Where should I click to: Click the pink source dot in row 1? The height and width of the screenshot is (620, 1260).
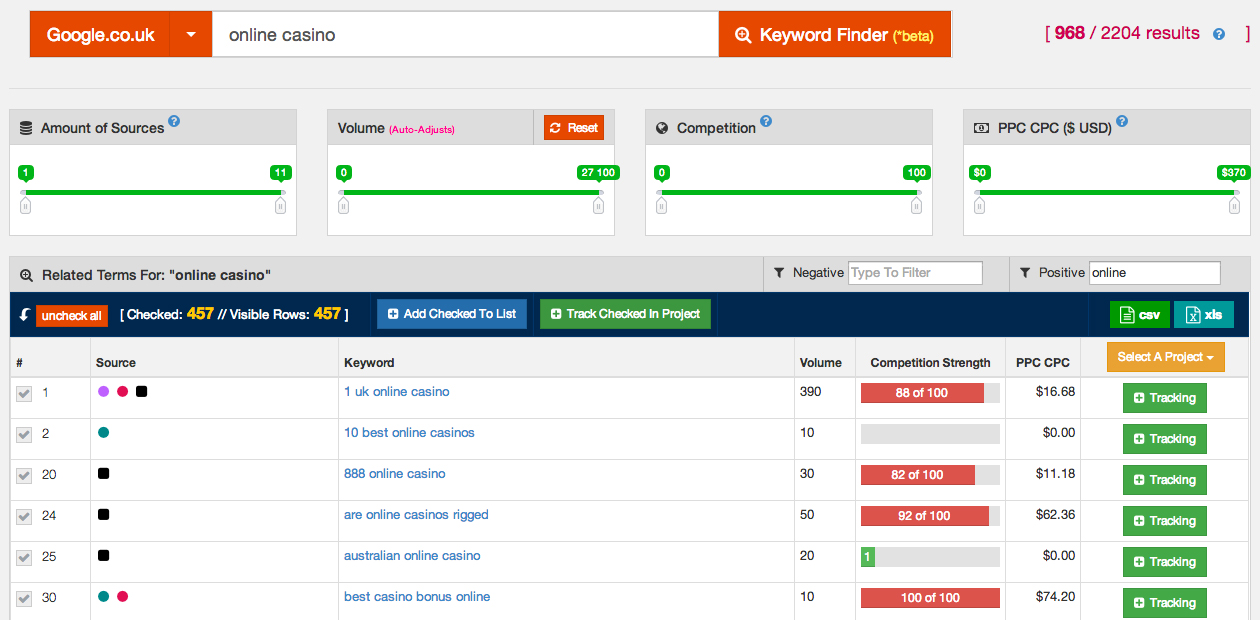coord(122,392)
